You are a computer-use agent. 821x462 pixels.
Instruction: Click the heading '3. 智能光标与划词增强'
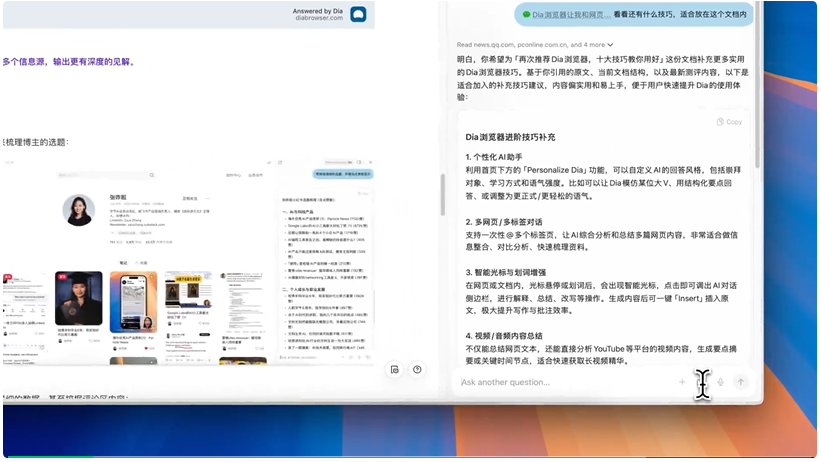(506, 272)
